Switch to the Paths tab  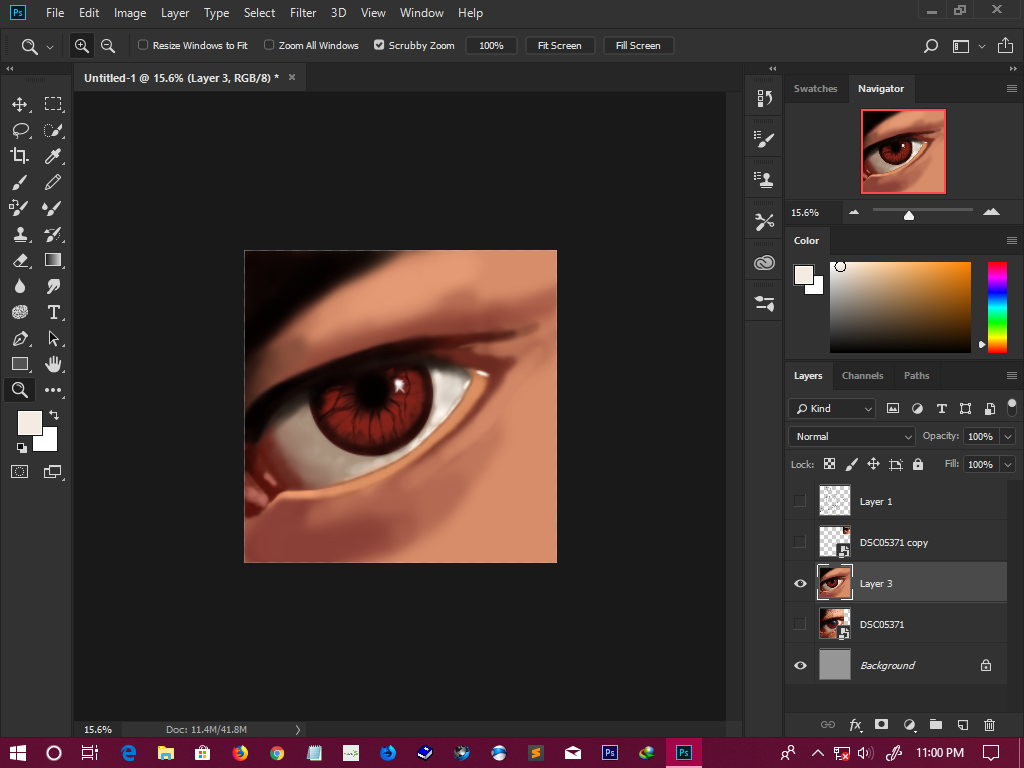[916, 376]
